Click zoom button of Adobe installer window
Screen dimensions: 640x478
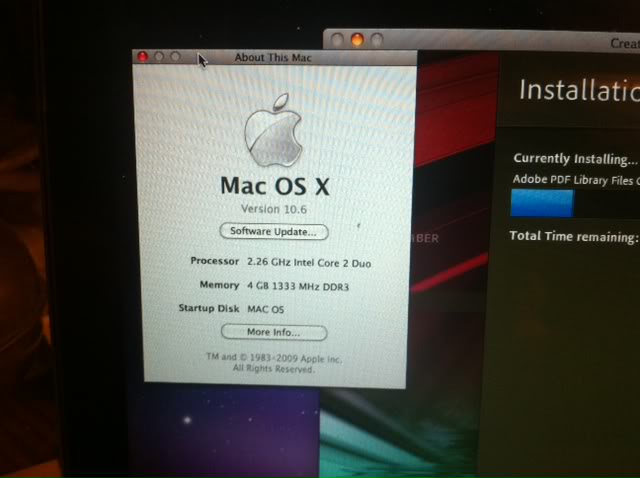pyautogui.click(x=377, y=40)
